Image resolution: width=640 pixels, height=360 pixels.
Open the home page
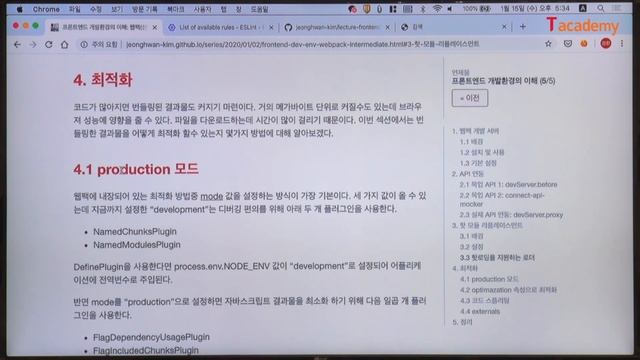click(64, 44)
